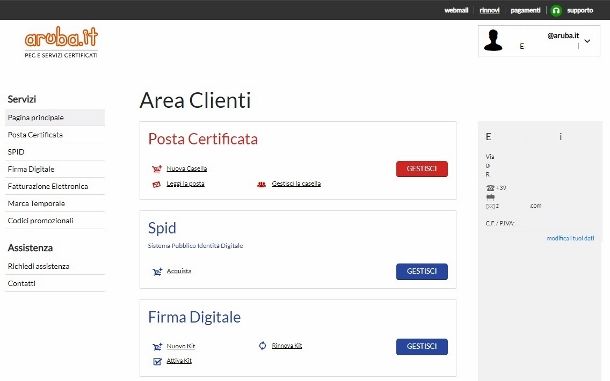Click the Acquista link under Spid
The width and height of the screenshot is (610, 381).
179,271
